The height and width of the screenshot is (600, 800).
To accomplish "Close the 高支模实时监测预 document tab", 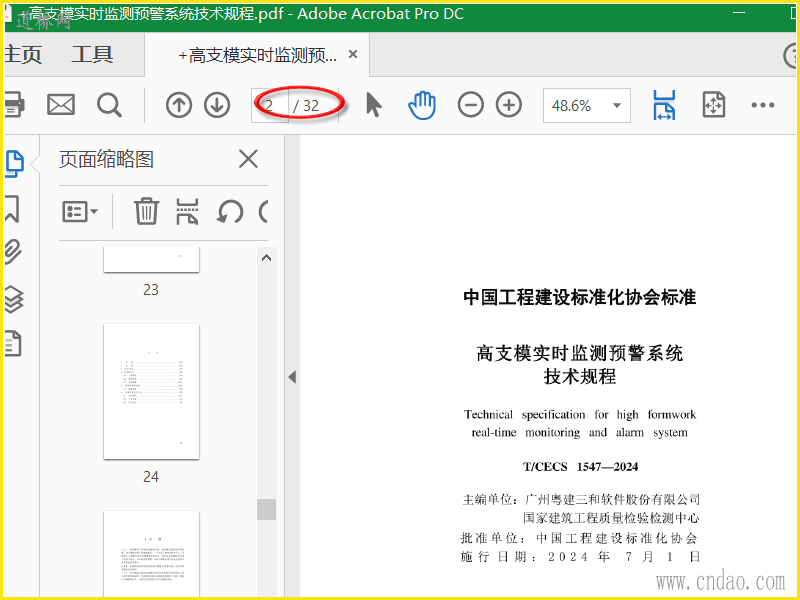I will click(353, 54).
